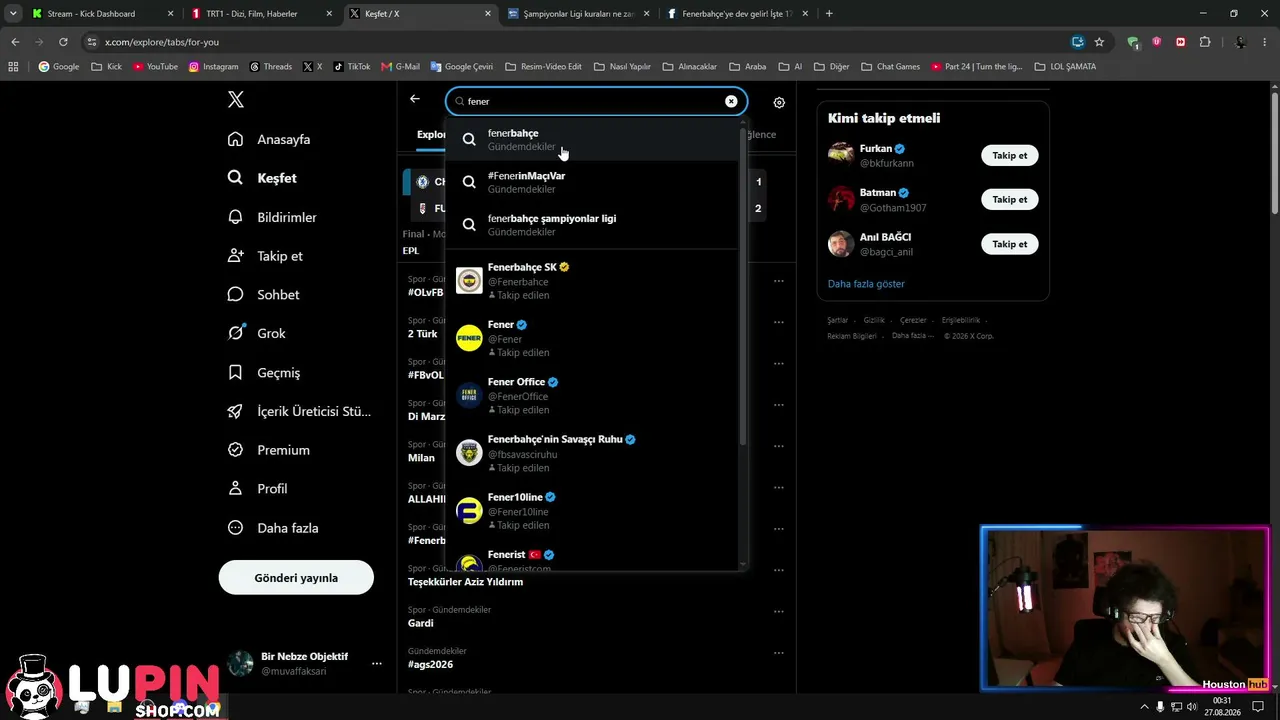
Task: Click Gönderi yayınla button
Action: [296, 578]
